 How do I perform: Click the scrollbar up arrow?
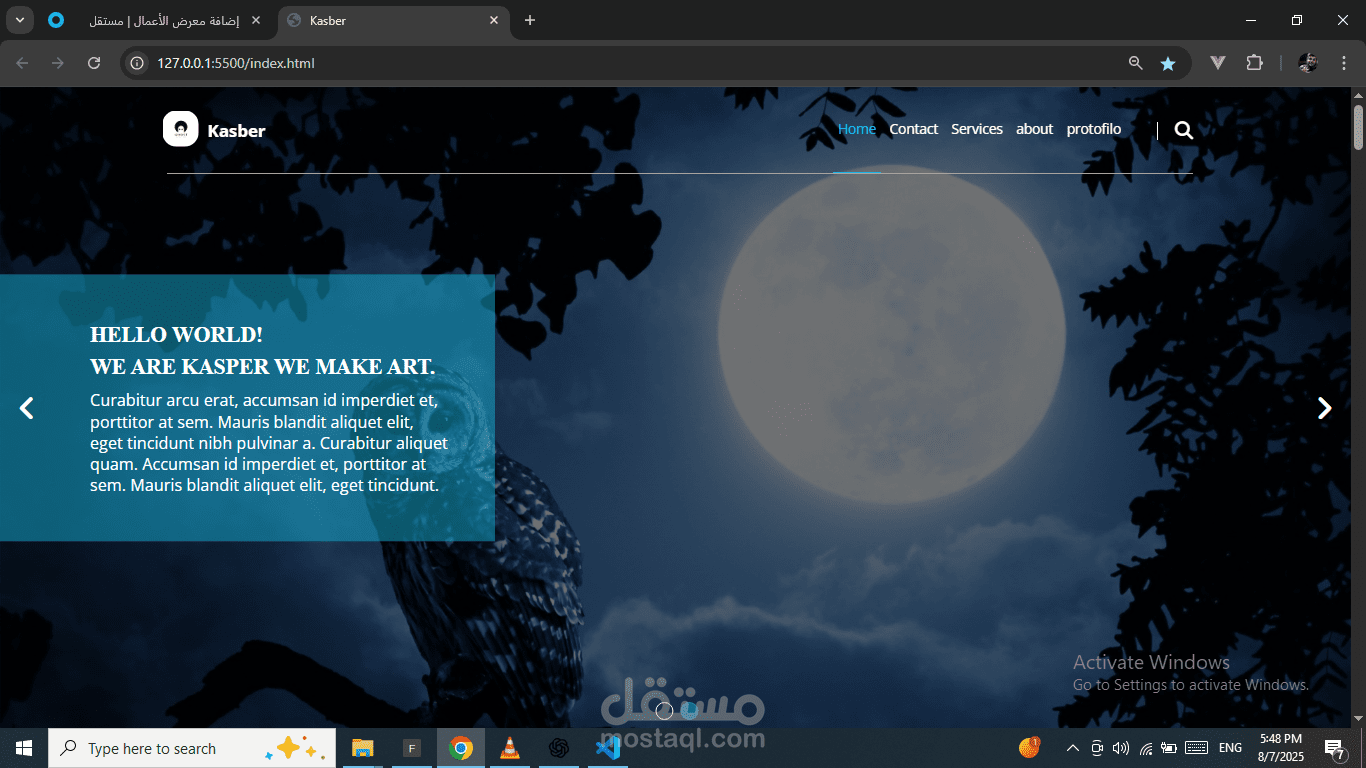[1358, 95]
